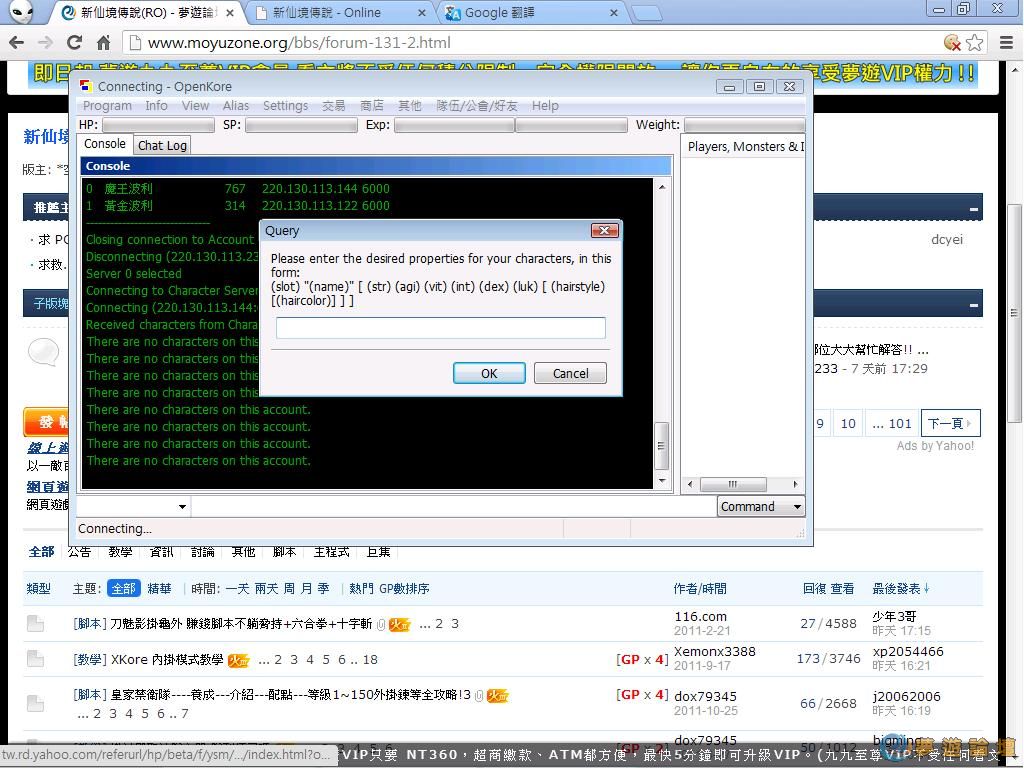Close the 新仙境傳說 - Online tab
Viewport: 1024px width, 768px height.
click(x=422, y=12)
